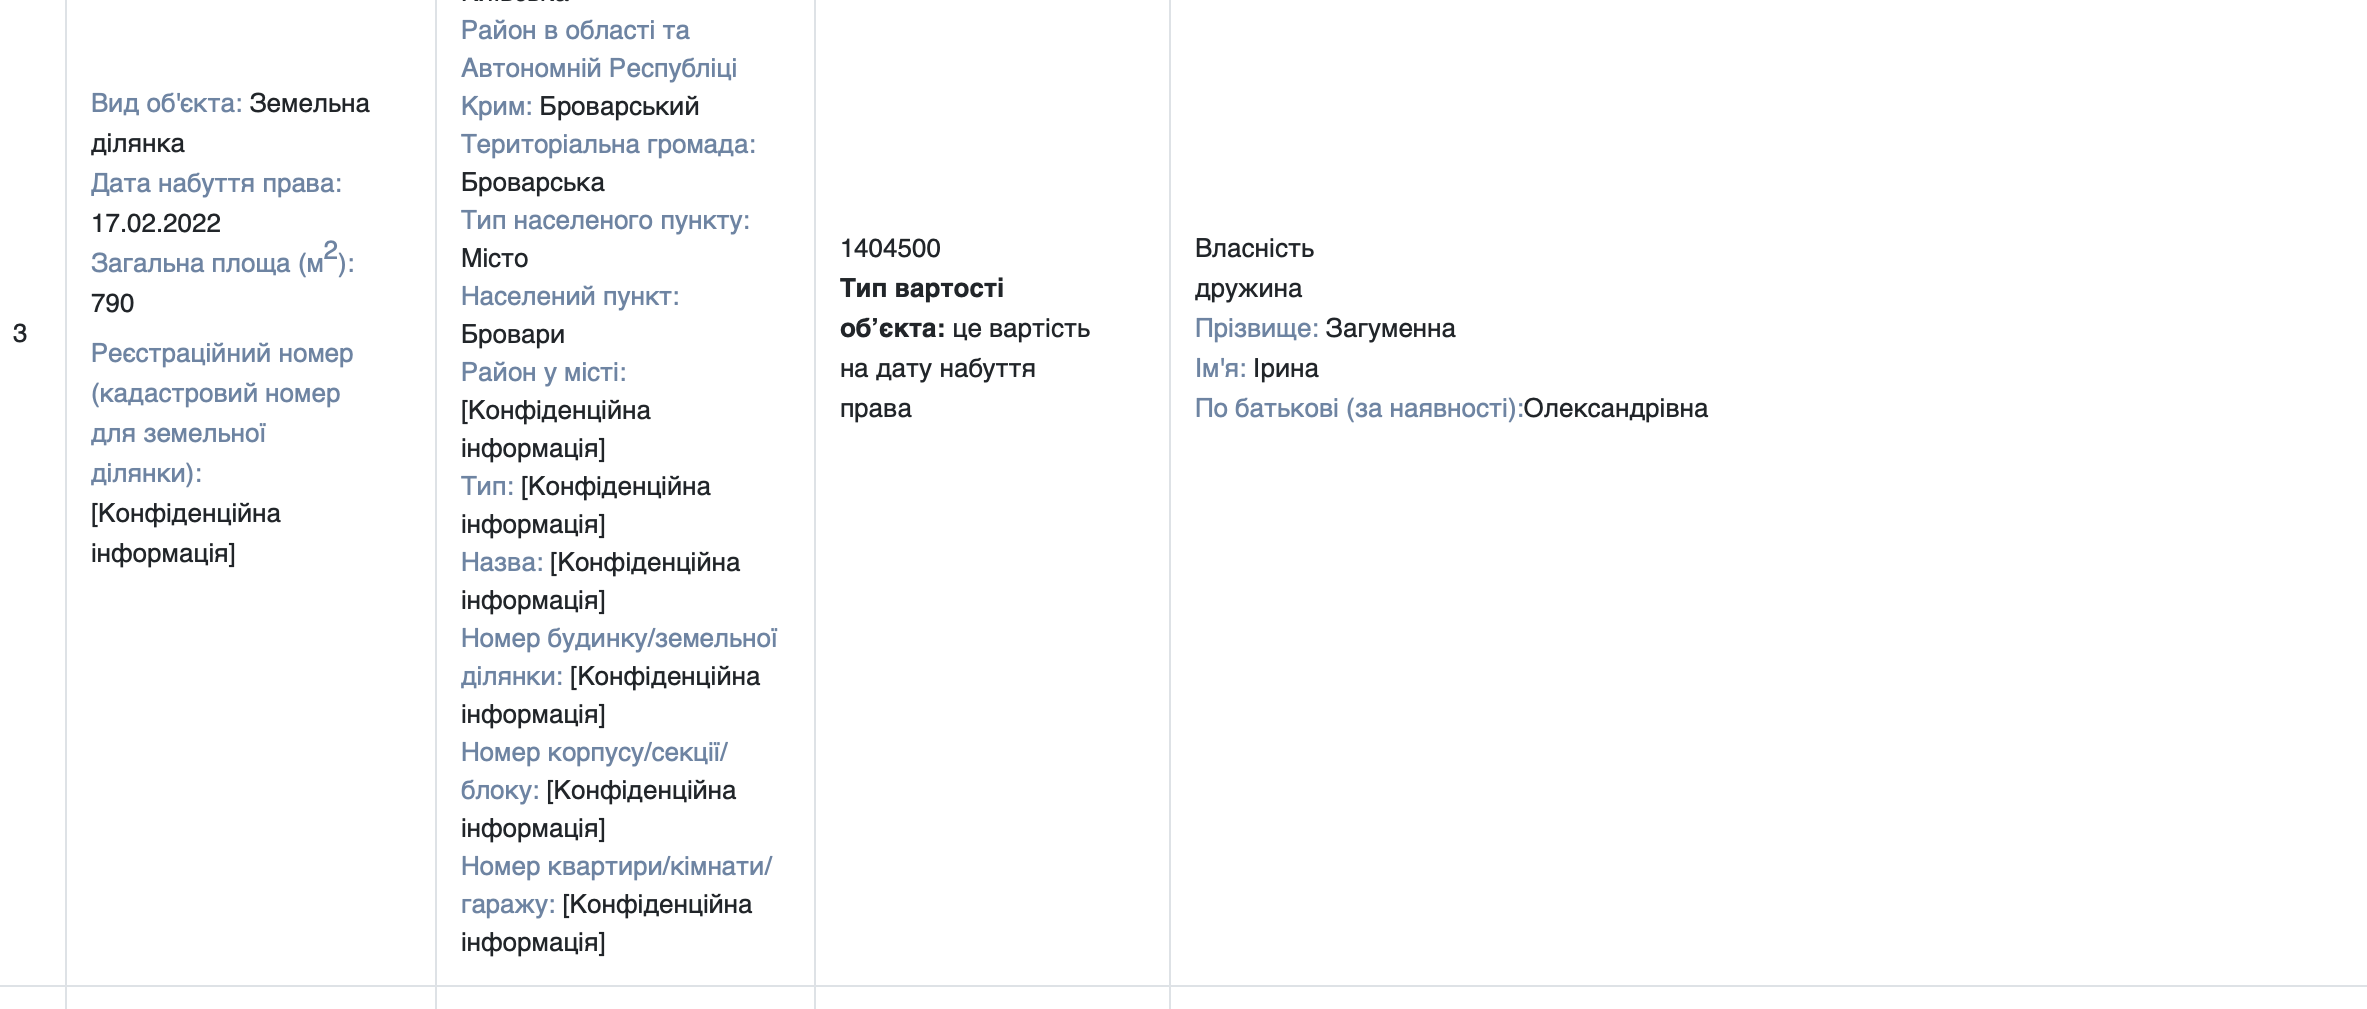
Task: Click the 'Район у місті:' label
Action: point(543,372)
